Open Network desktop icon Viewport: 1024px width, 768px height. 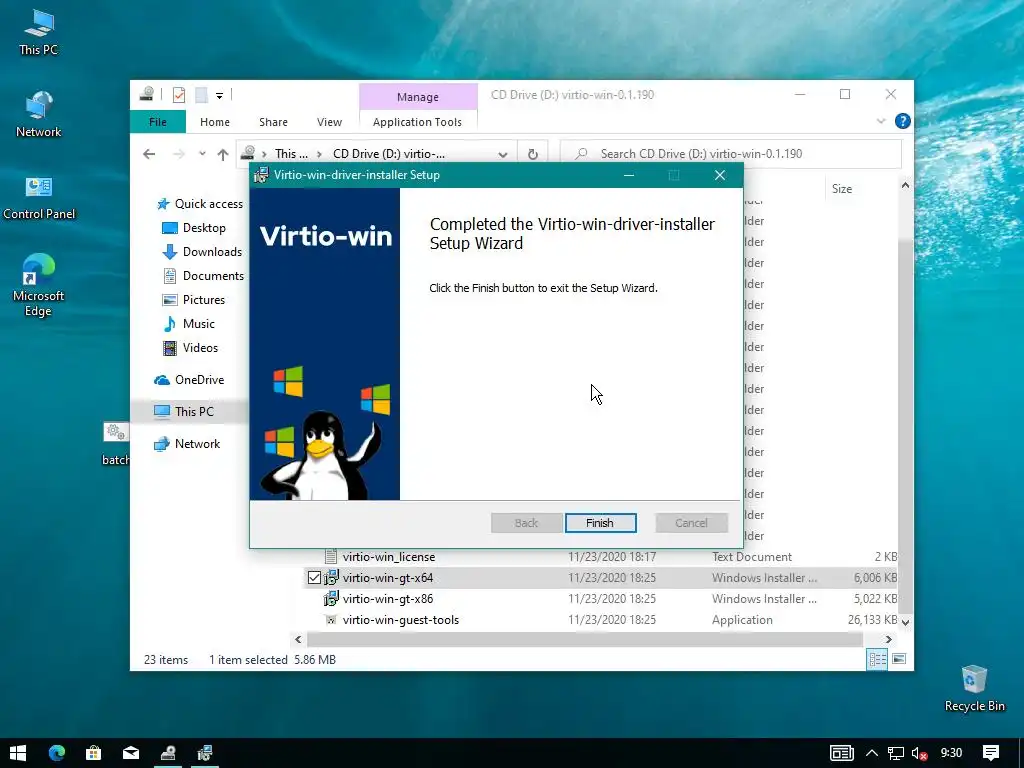(39, 114)
